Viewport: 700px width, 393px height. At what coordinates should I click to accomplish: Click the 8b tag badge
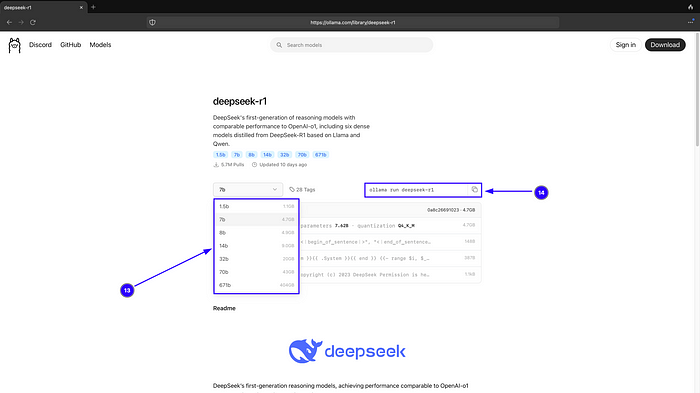coord(251,155)
